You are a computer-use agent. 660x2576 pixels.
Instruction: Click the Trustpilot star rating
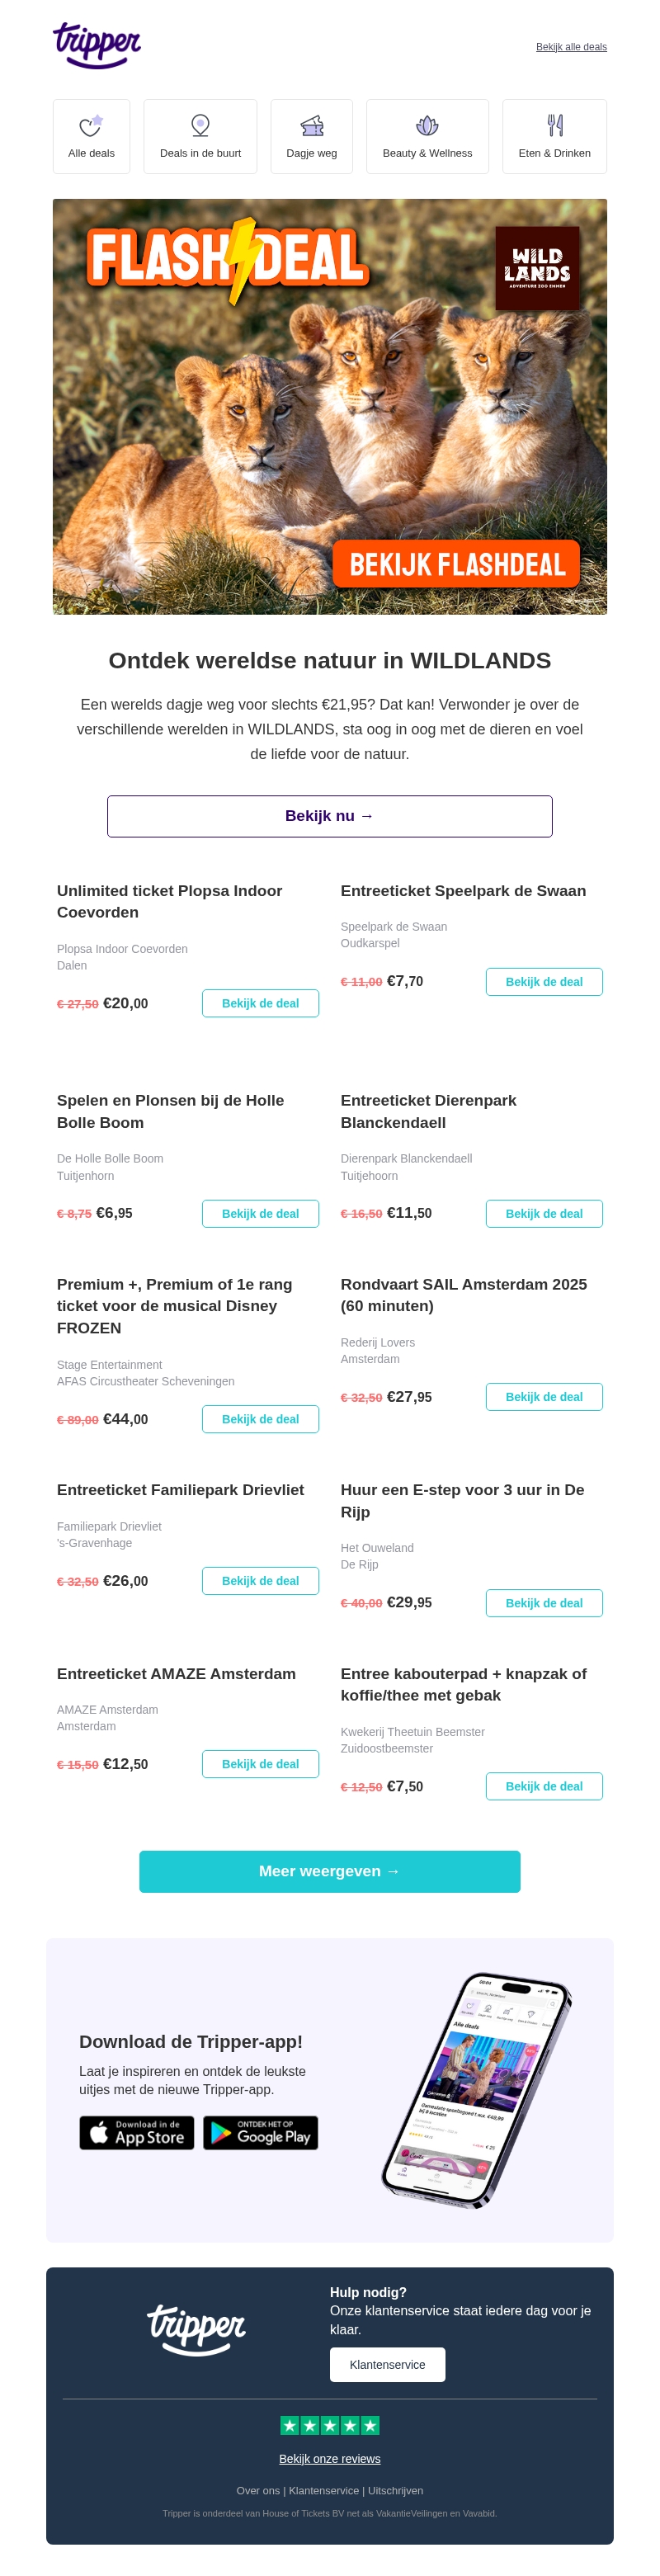[330, 2425]
